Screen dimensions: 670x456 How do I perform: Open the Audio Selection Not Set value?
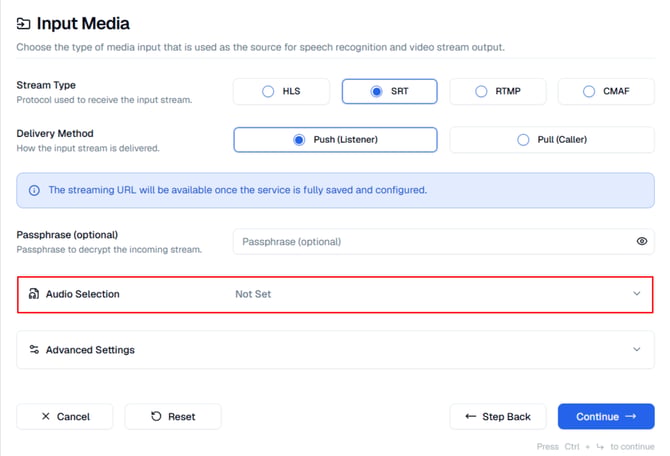(253, 294)
